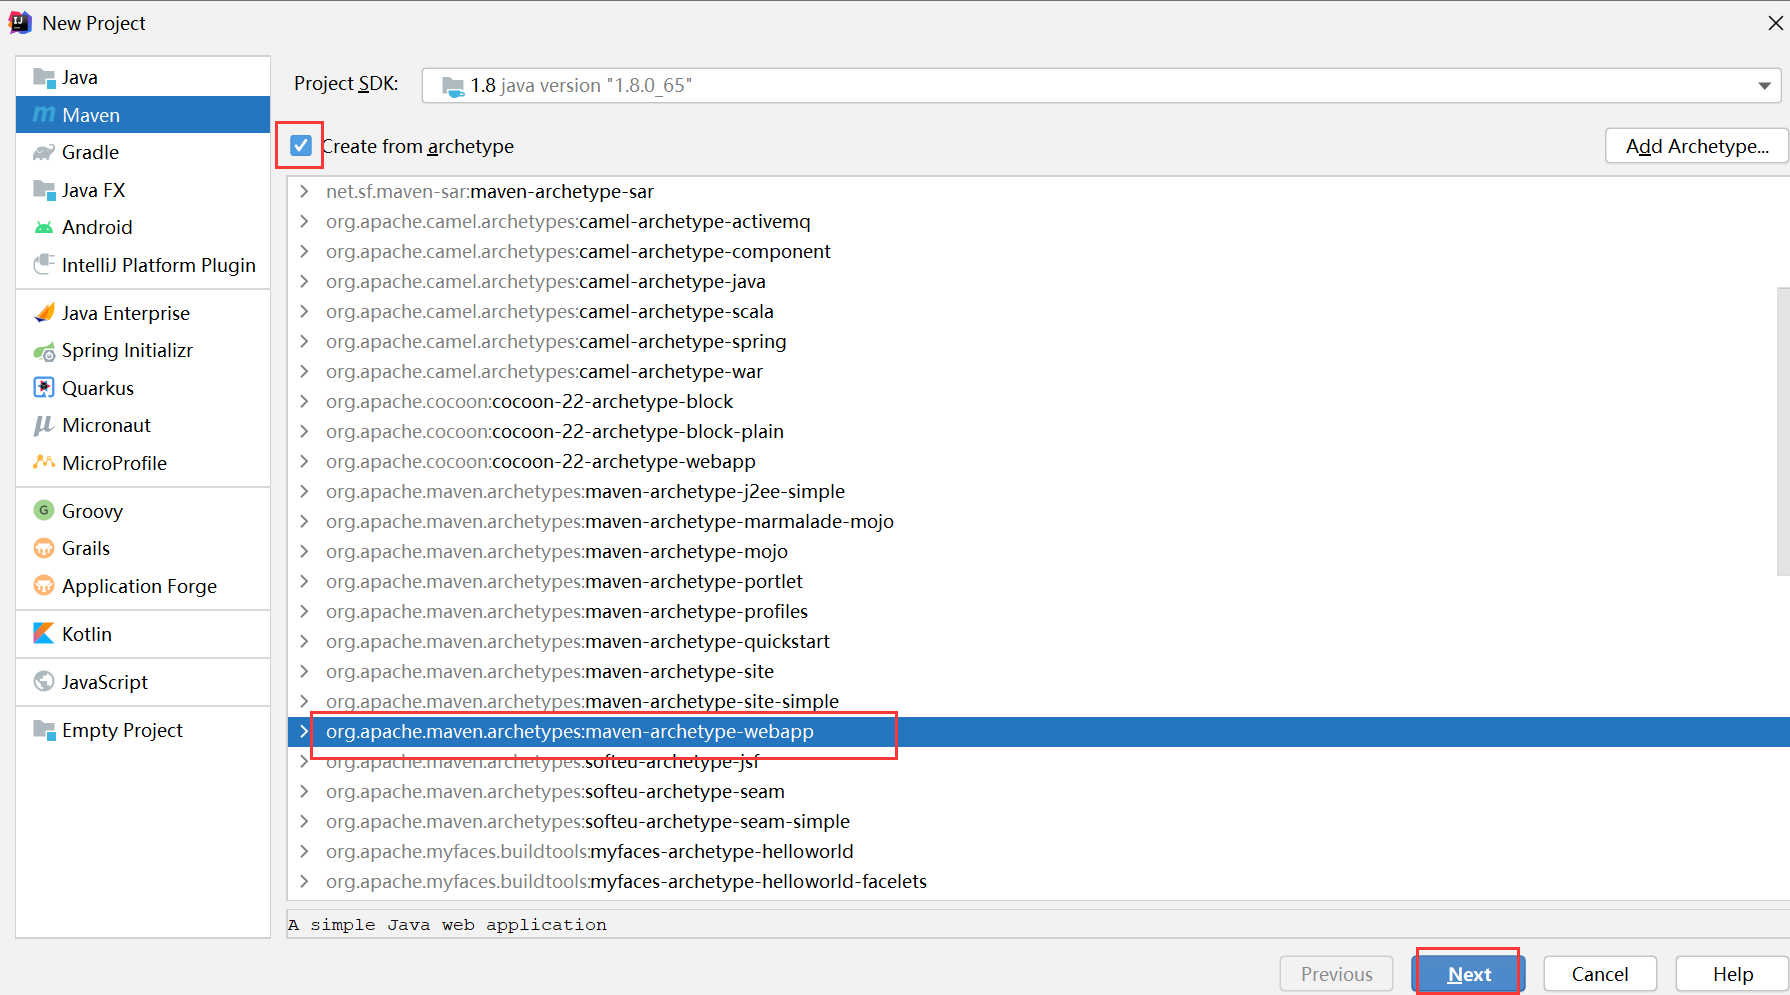Select Spring Initializr project type
Viewport: 1790px width, 995px height.
[x=143, y=351]
